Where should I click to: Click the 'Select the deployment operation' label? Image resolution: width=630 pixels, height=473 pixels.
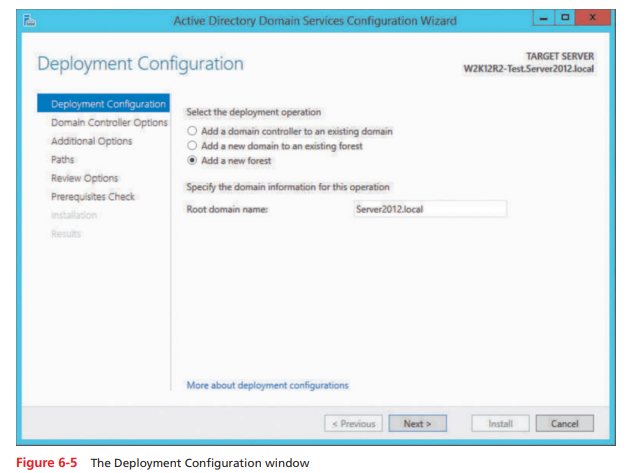[x=254, y=112]
